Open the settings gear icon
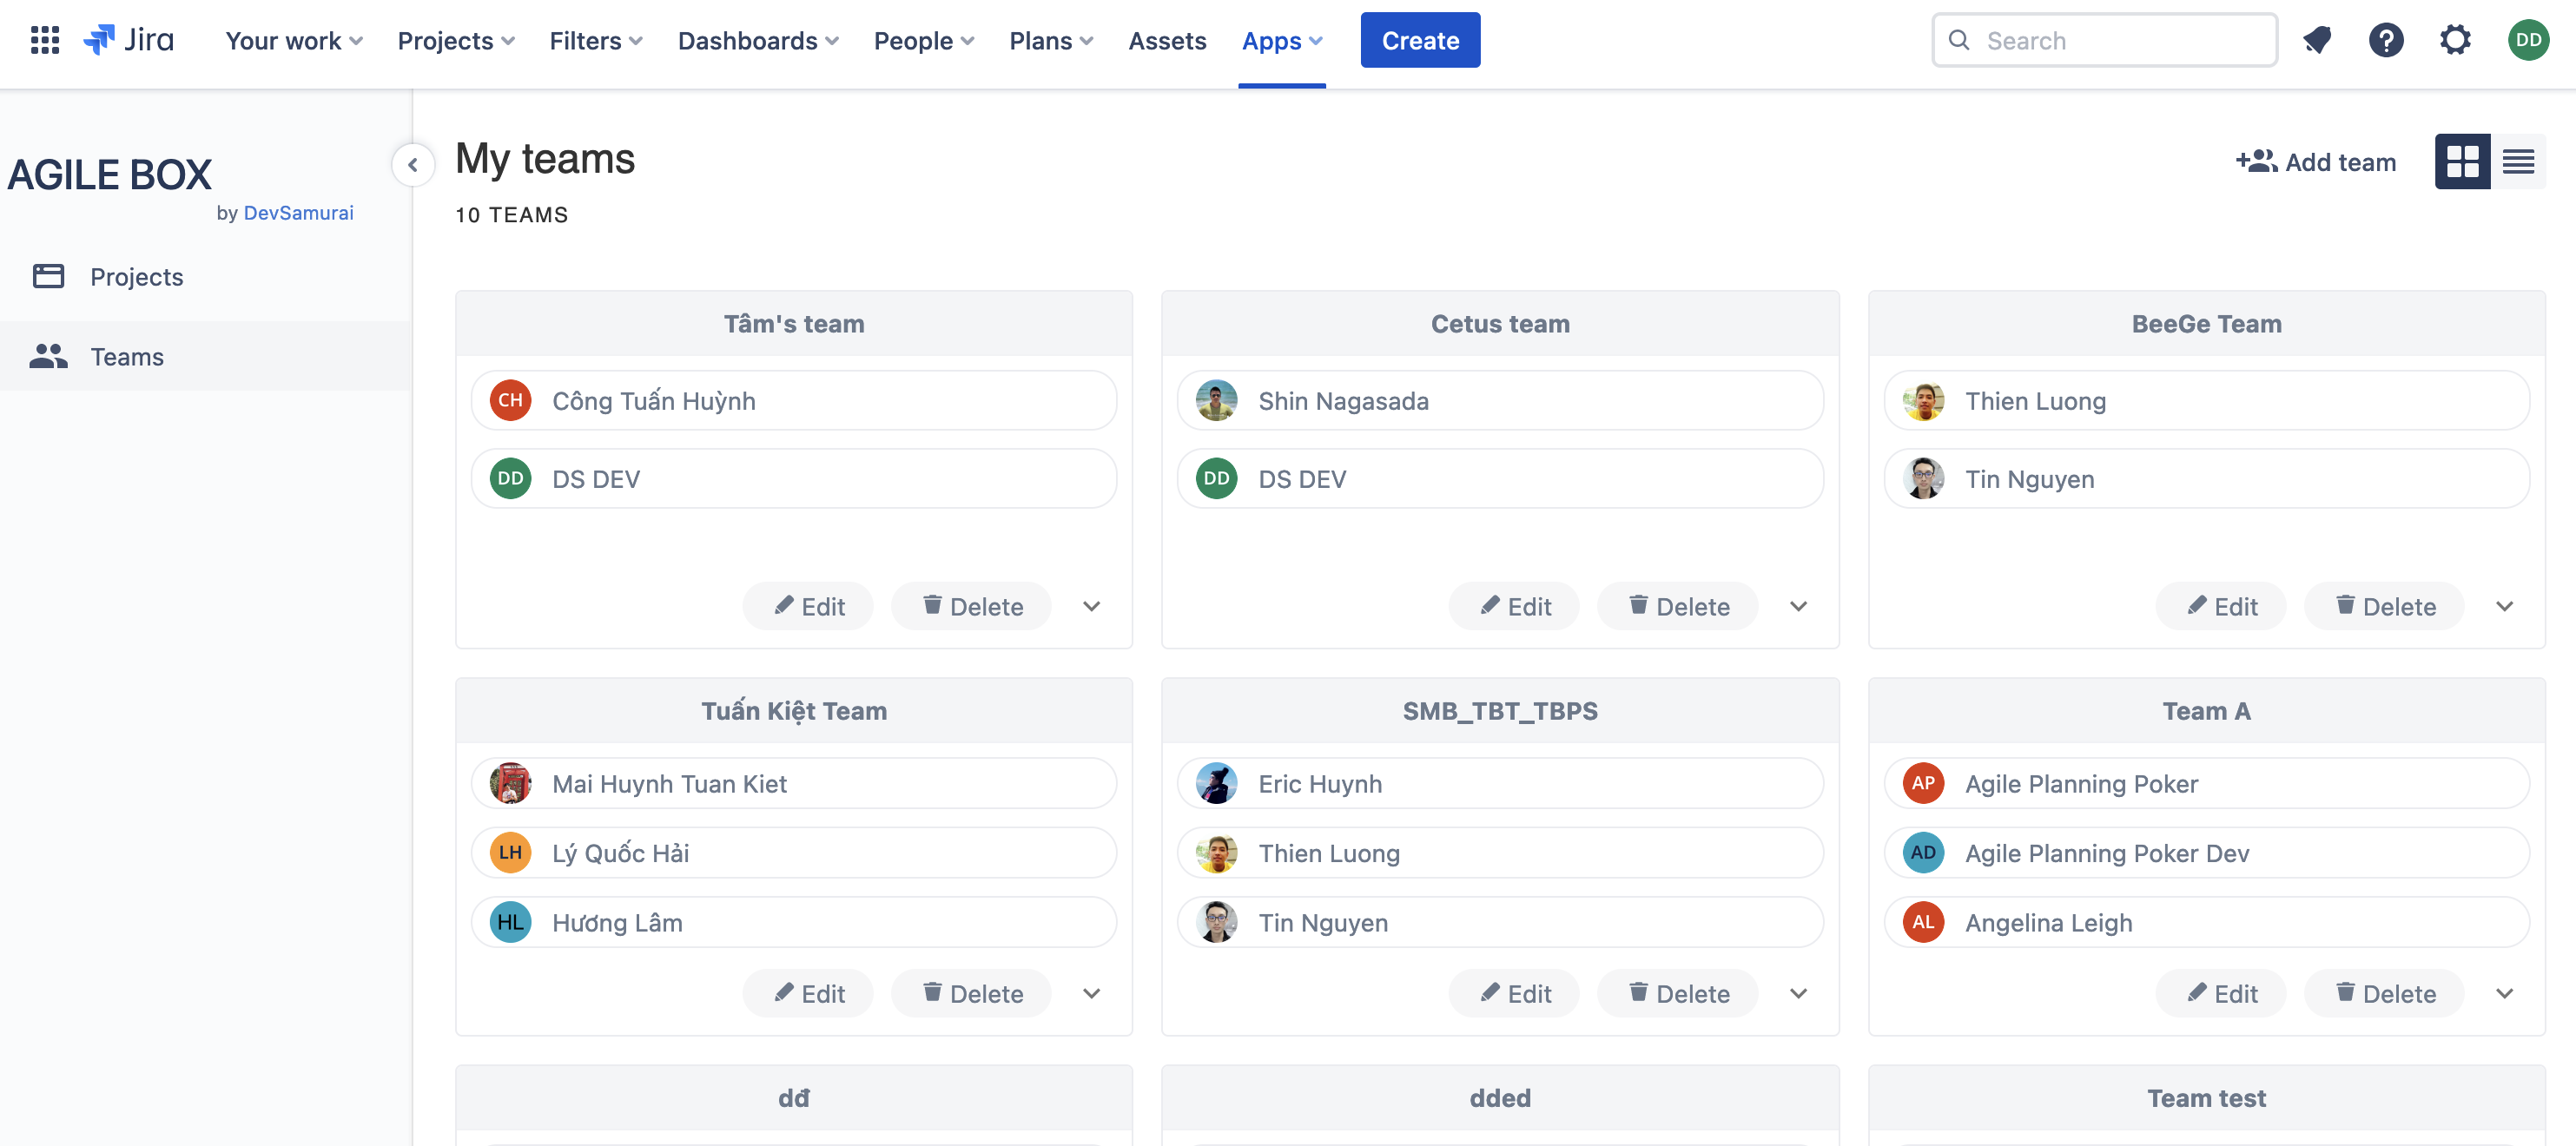 tap(2454, 40)
